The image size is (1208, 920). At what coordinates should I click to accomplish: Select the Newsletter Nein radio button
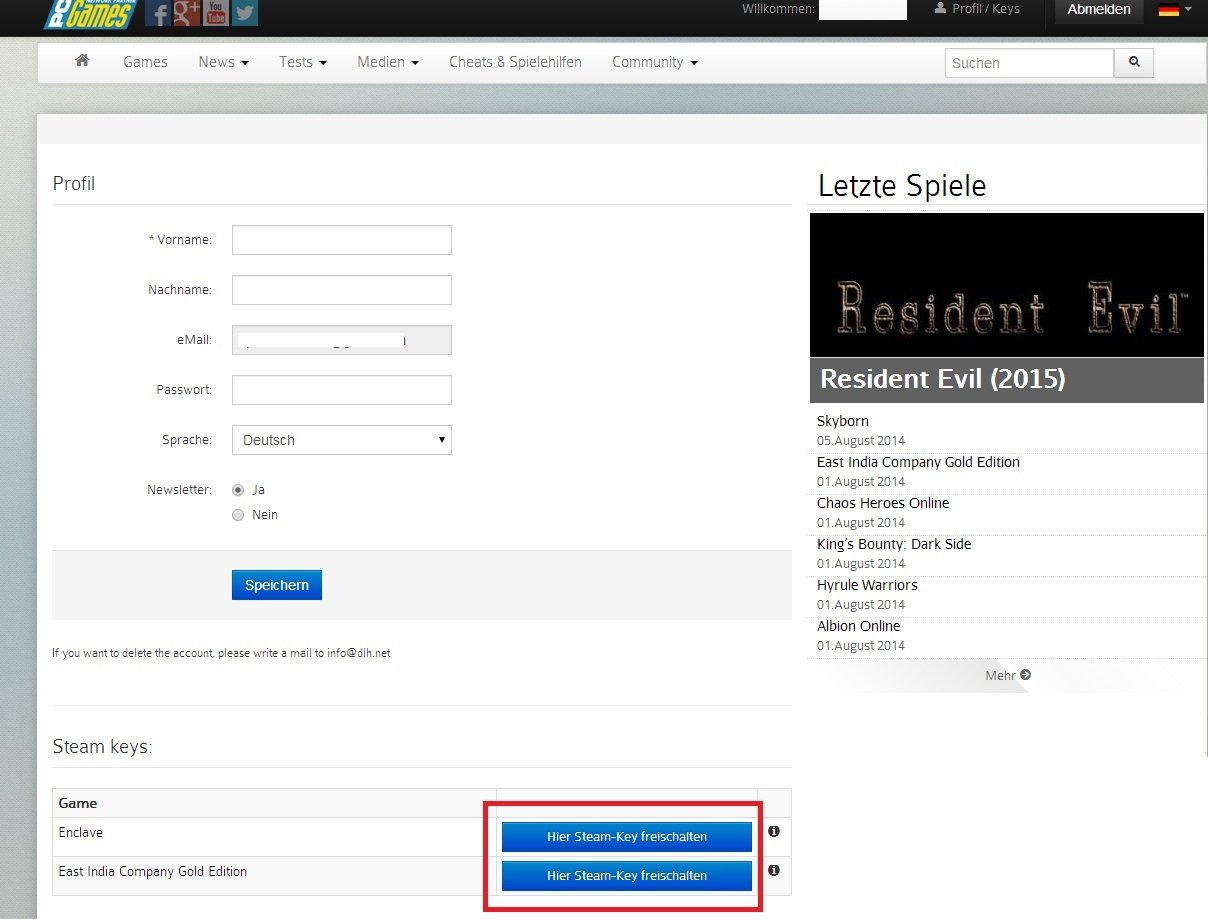pos(238,515)
